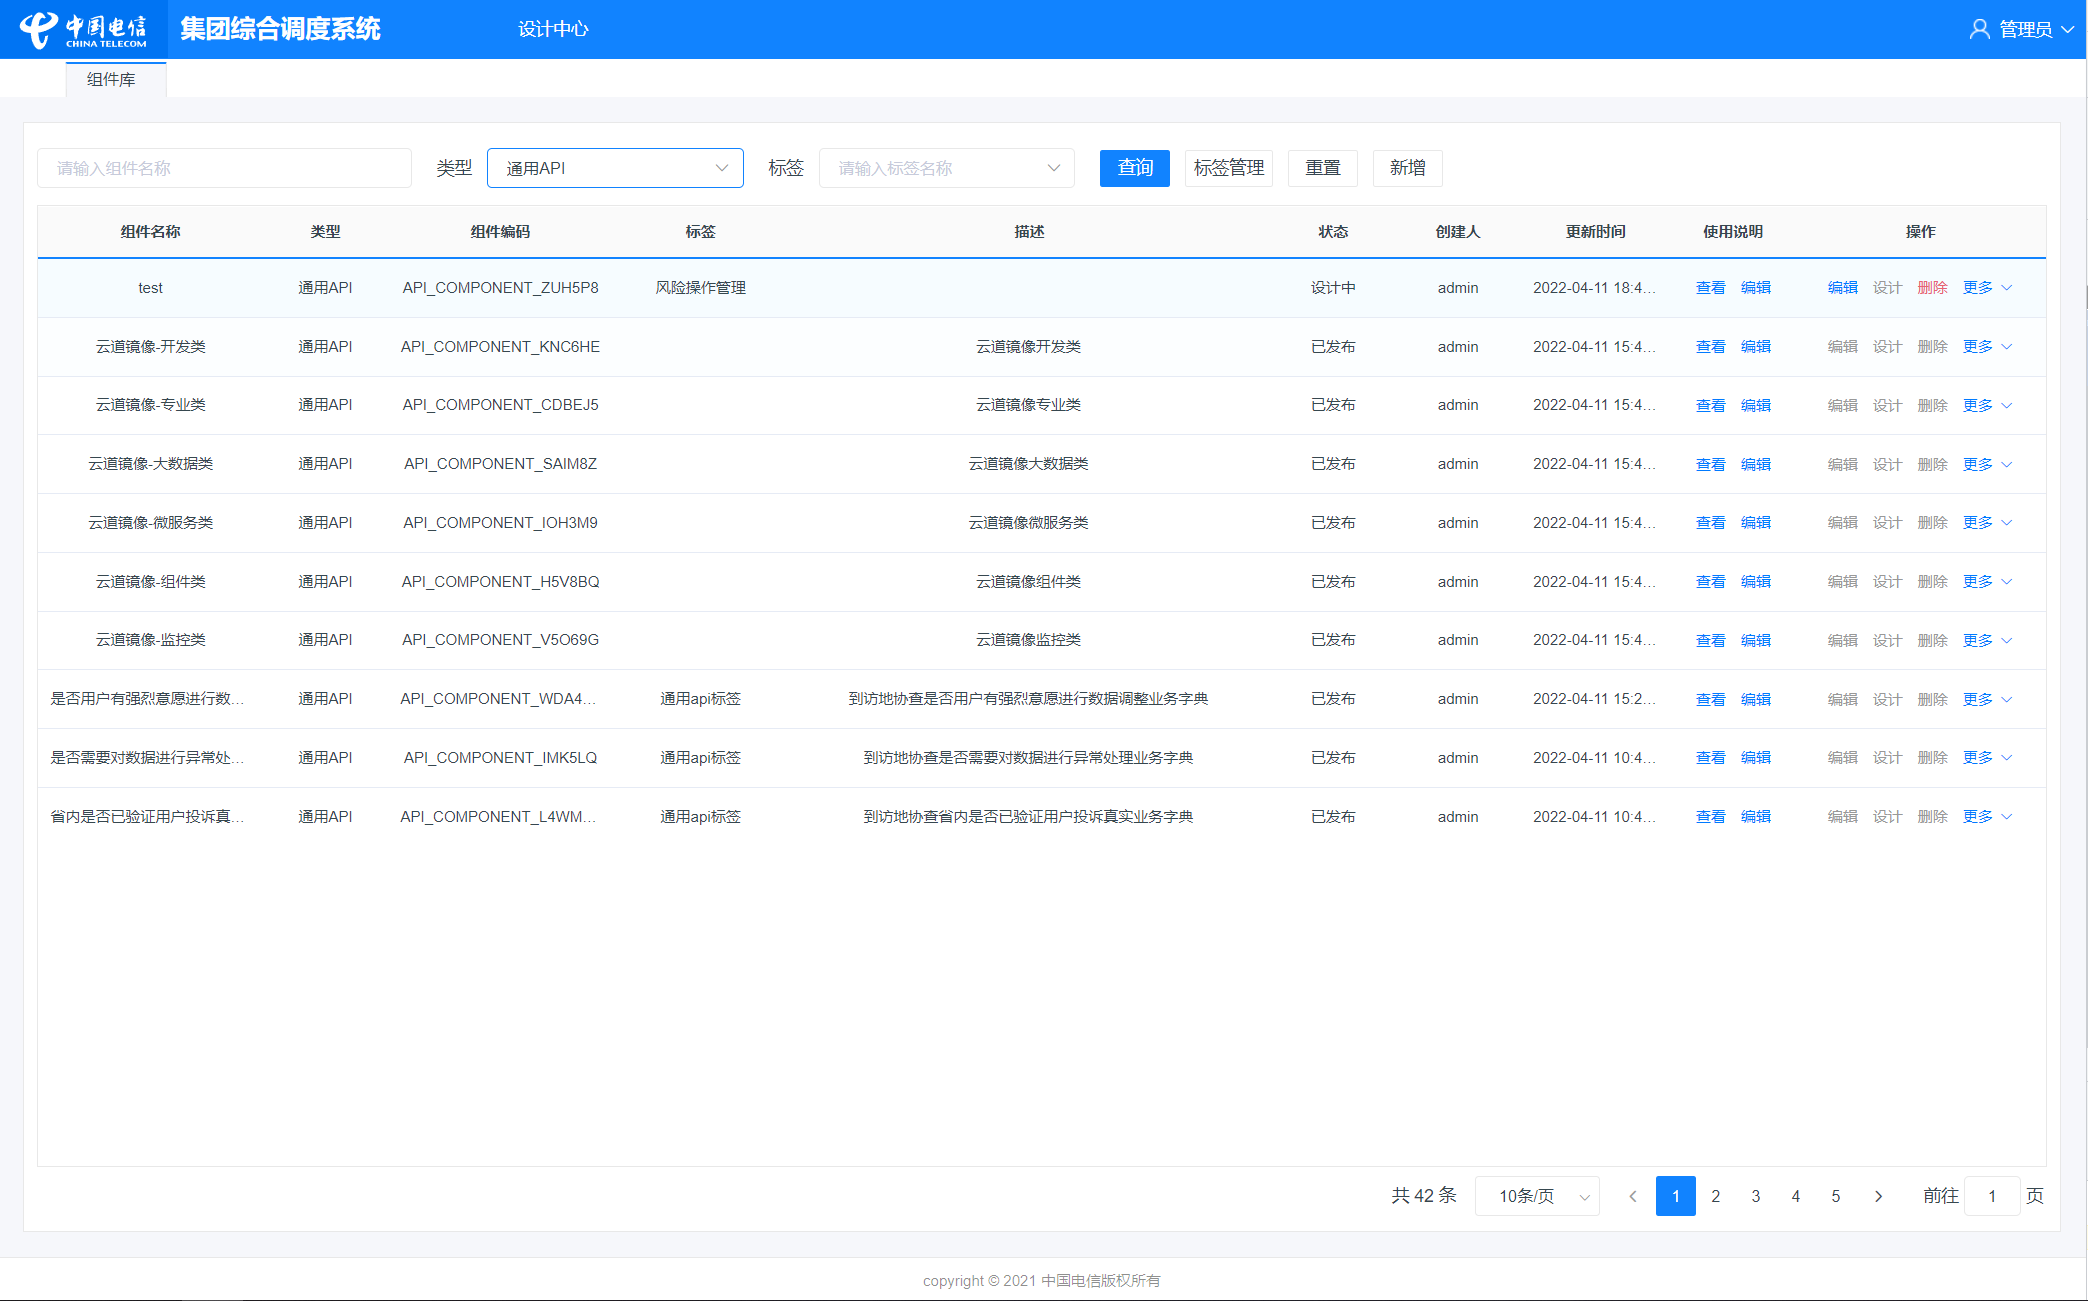The image size is (2088, 1301).
Task: Click the China Telecom logo
Action: (x=83, y=29)
